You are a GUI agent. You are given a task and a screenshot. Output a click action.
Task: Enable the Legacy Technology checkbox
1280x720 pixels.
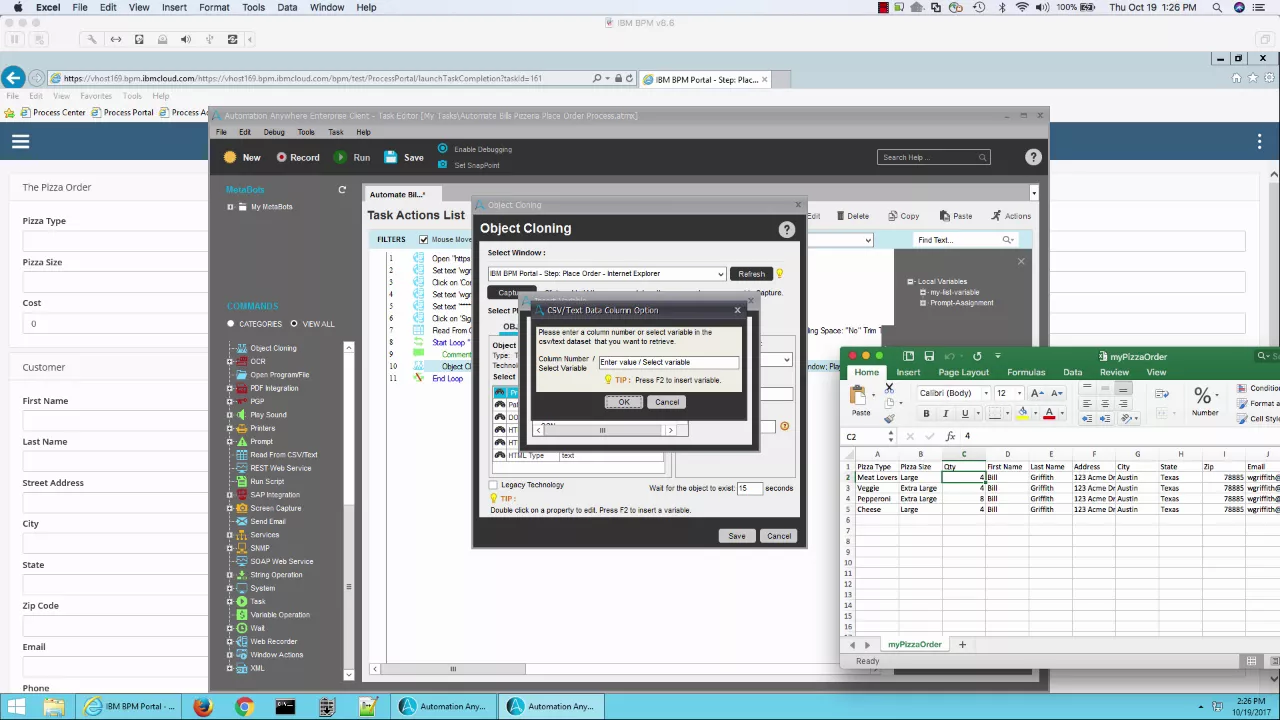point(493,485)
